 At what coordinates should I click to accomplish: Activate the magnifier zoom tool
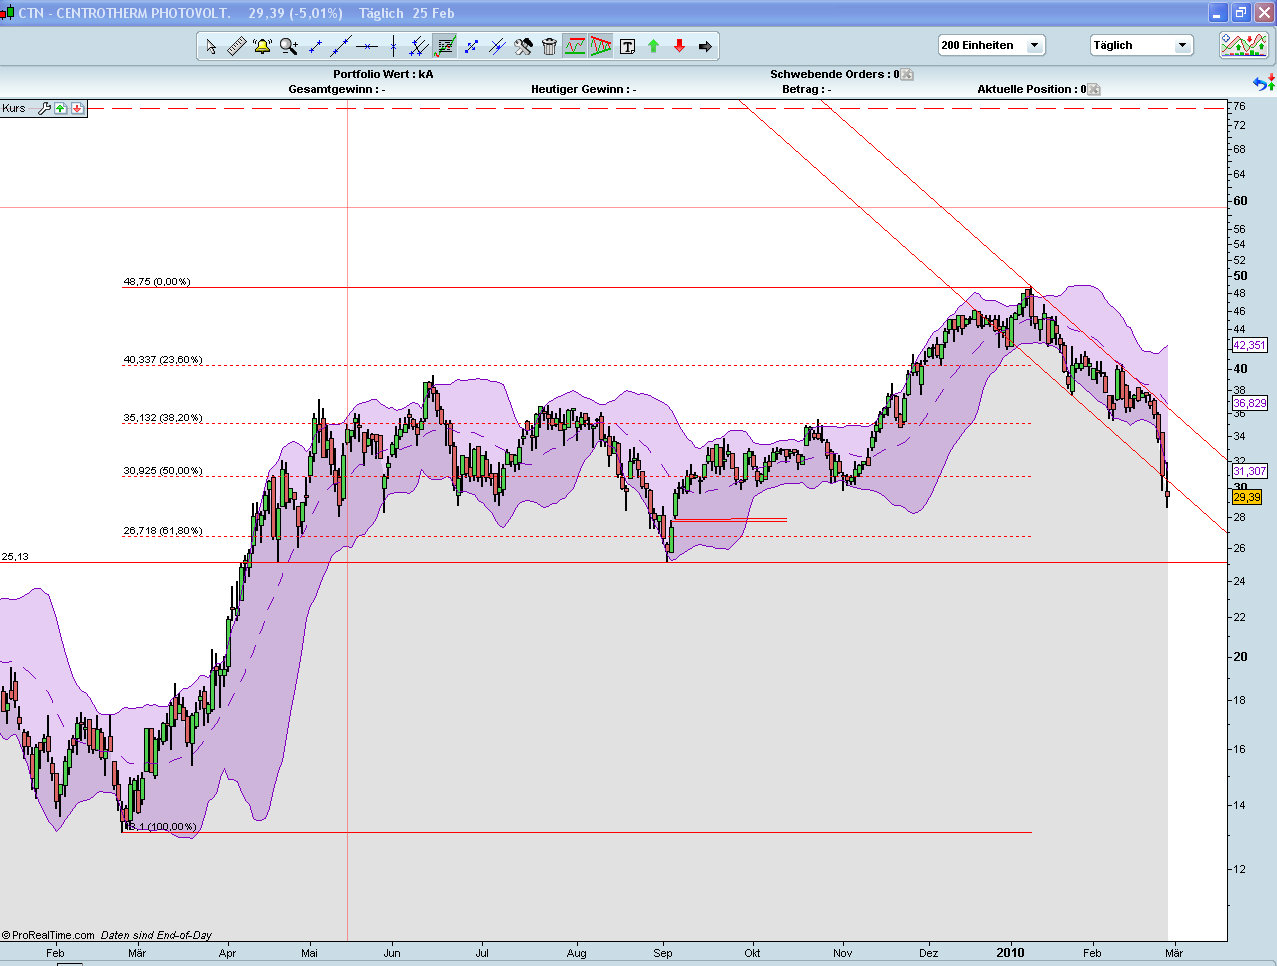point(289,46)
